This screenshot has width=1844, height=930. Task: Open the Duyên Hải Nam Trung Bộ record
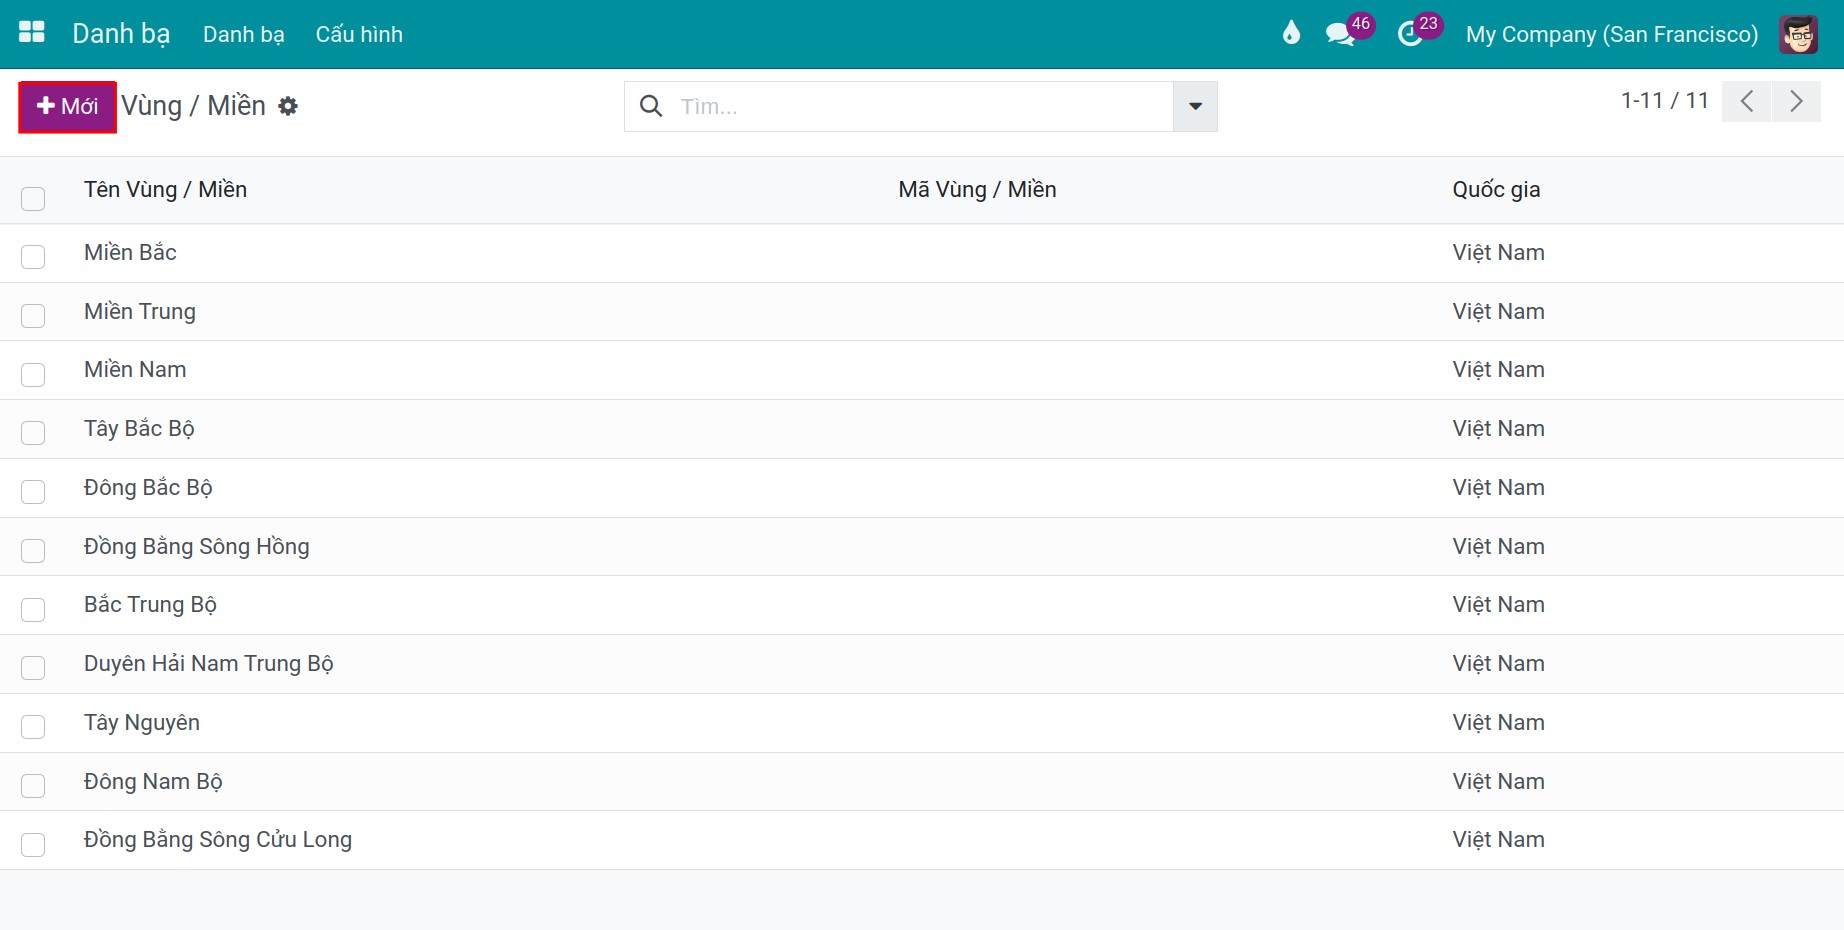pyautogui.click(x=209, y=663)
